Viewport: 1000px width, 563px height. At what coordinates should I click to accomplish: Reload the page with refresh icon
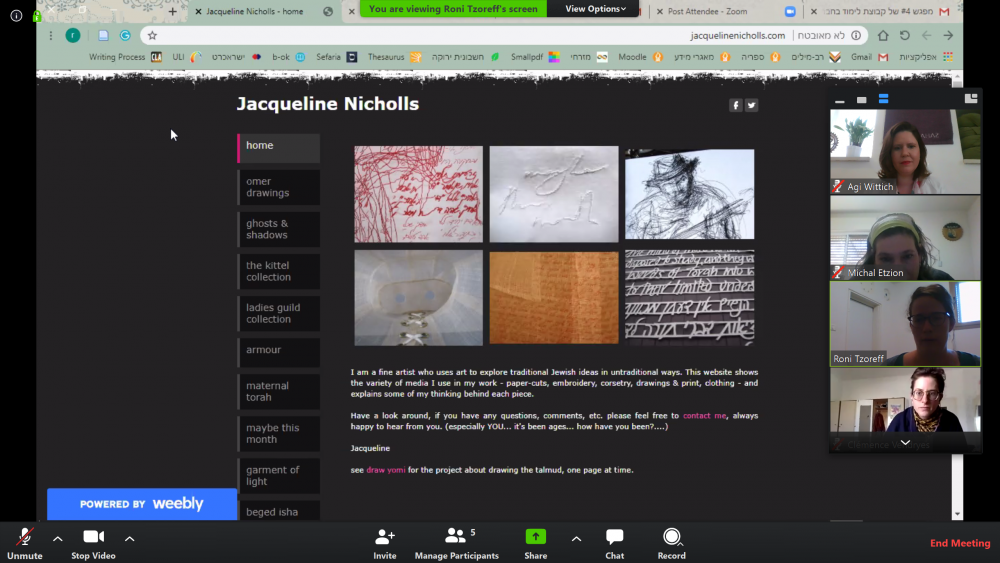[x=904, y=36]
